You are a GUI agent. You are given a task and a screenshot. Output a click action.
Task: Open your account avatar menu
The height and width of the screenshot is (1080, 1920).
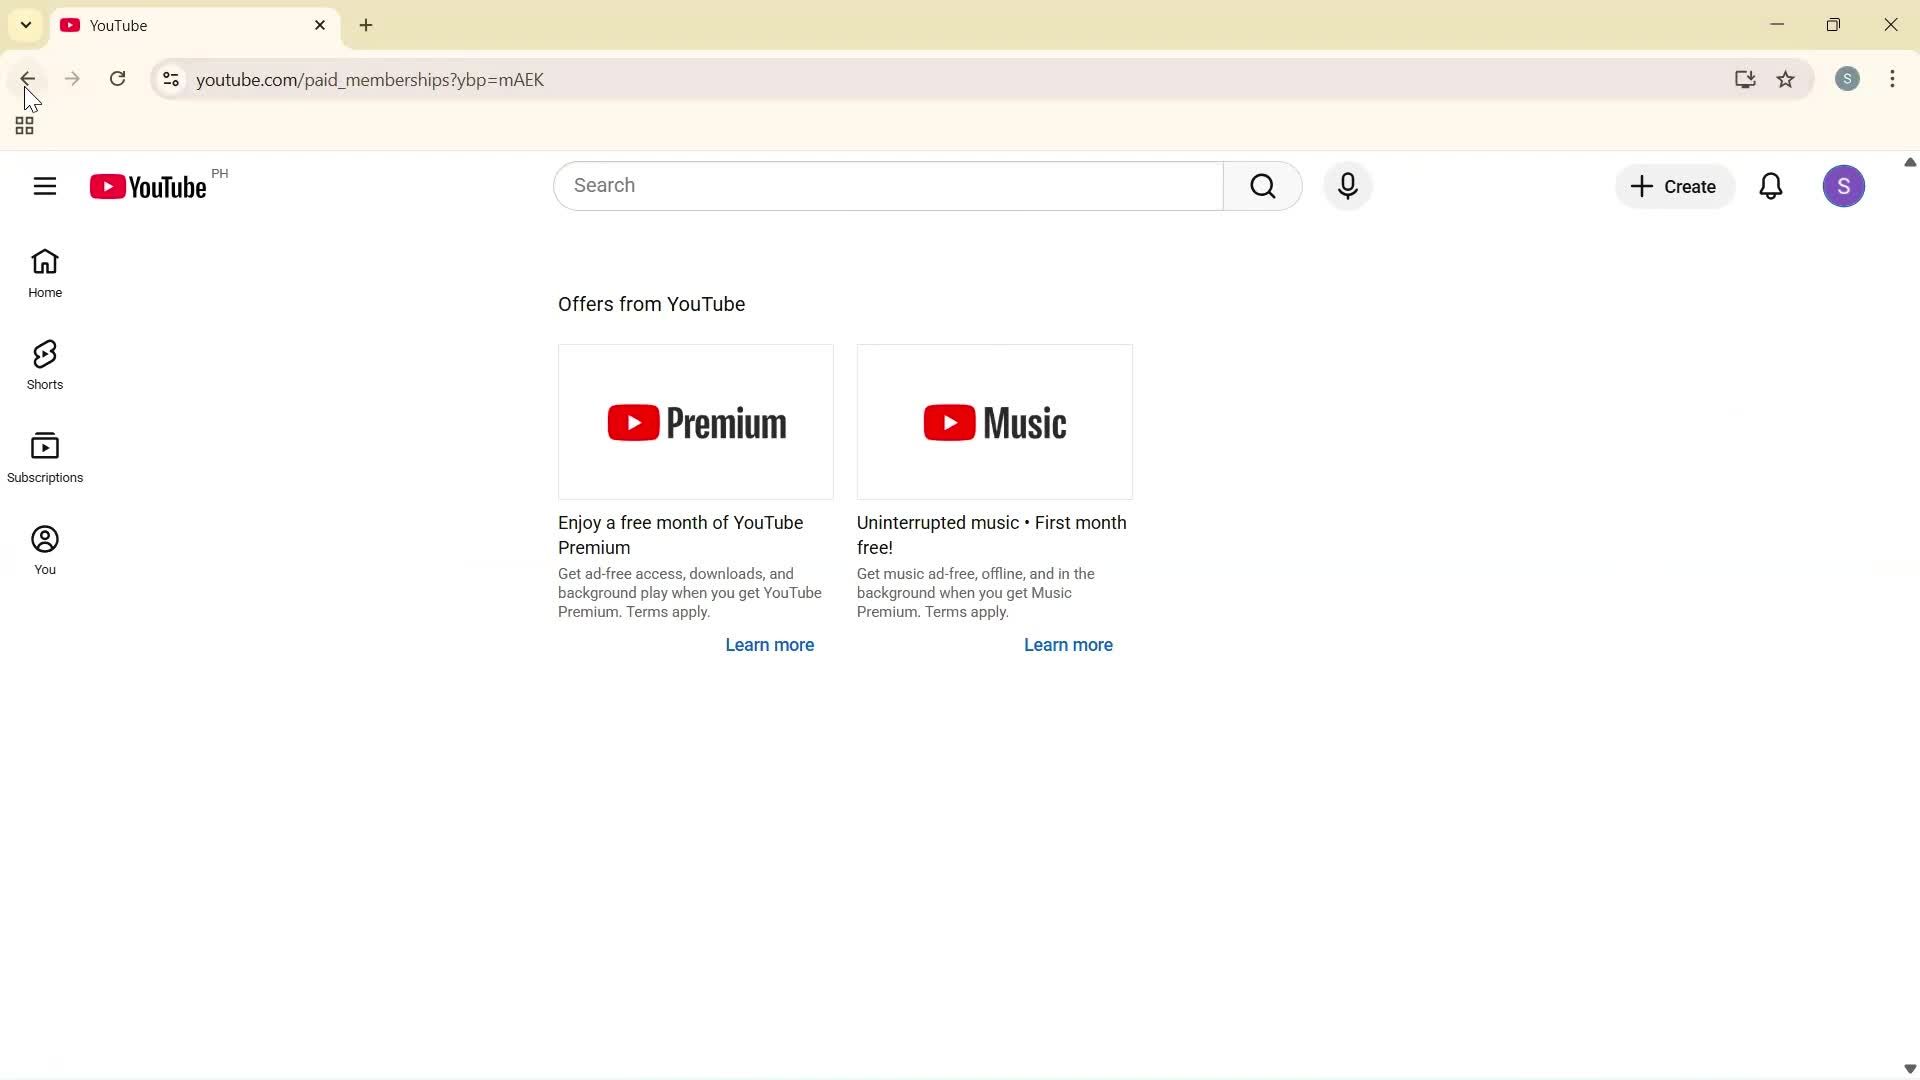point(1845,185)
